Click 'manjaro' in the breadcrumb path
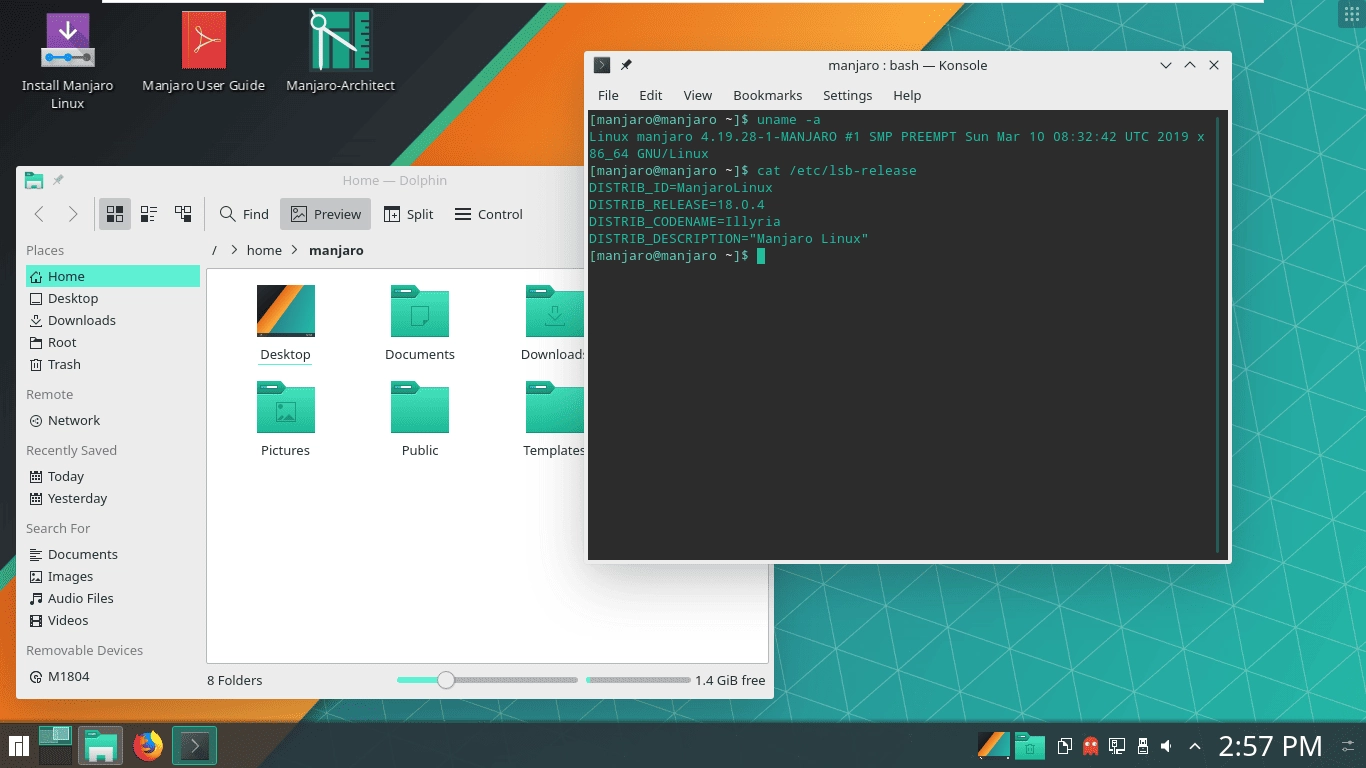1366x768 pixels. [x=336, y=250]
